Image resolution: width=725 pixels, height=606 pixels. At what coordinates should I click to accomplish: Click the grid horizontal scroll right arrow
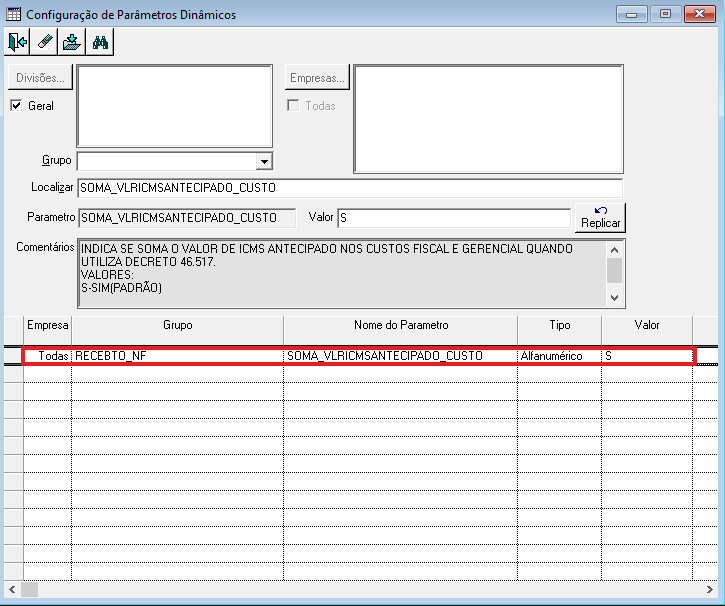tap(710, 589)
